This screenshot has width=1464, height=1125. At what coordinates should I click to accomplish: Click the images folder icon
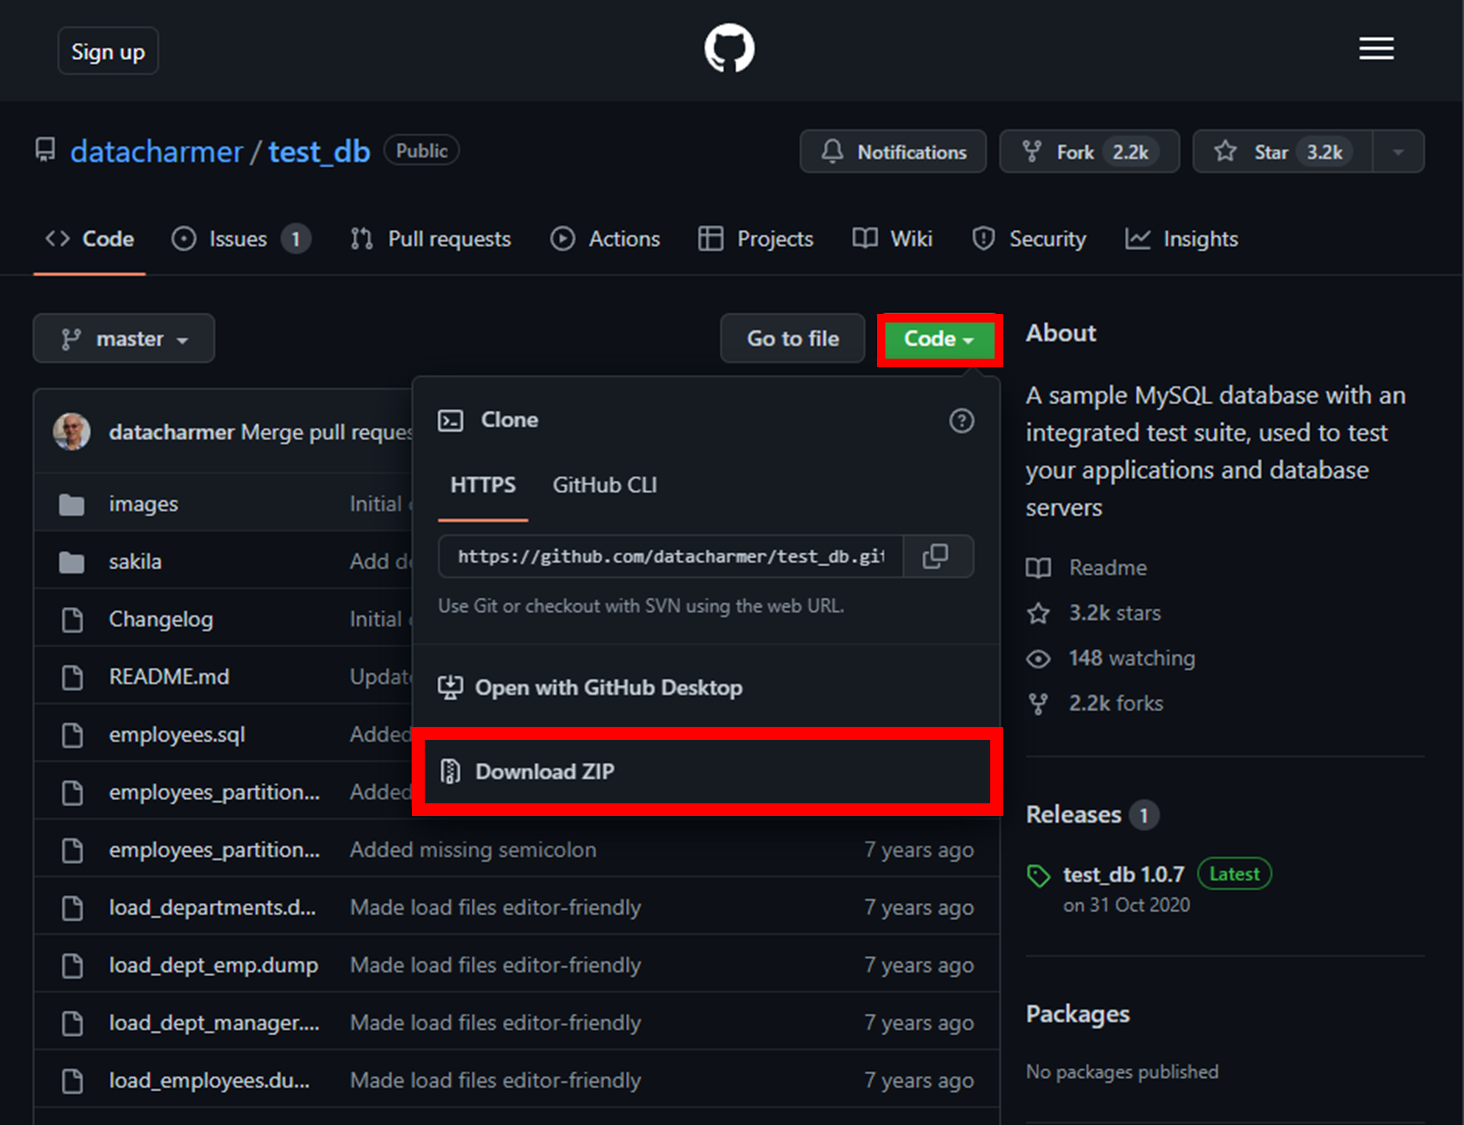pyautogui.click(x=72, y=504)
